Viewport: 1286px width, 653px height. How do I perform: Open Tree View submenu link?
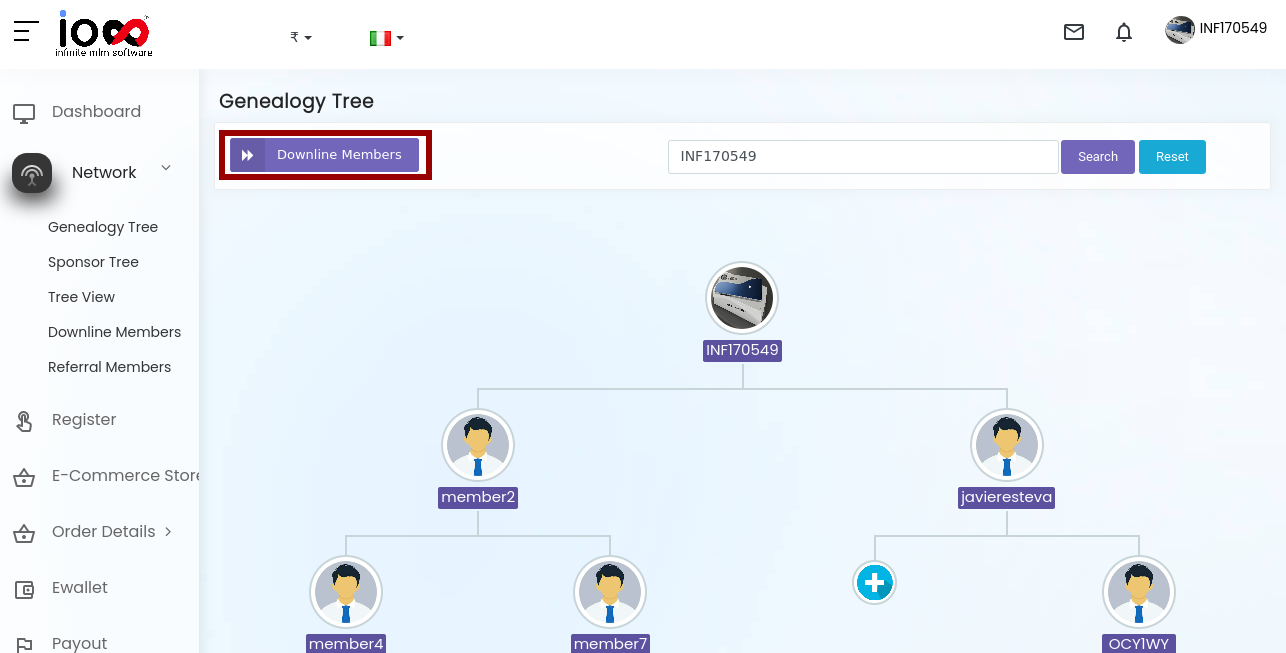point(81,297)
